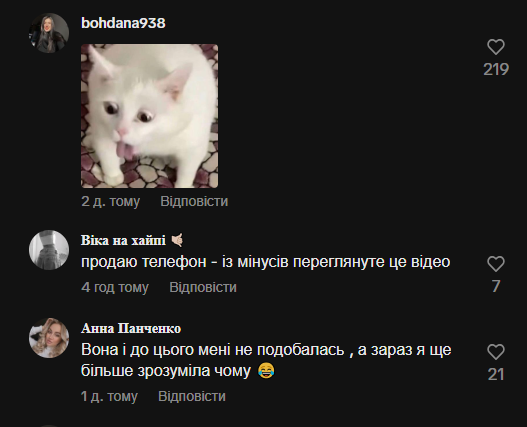527x427 pixels.
Task: Select the 'продаю телефон' comment text
Action: (x=266, y=262)
